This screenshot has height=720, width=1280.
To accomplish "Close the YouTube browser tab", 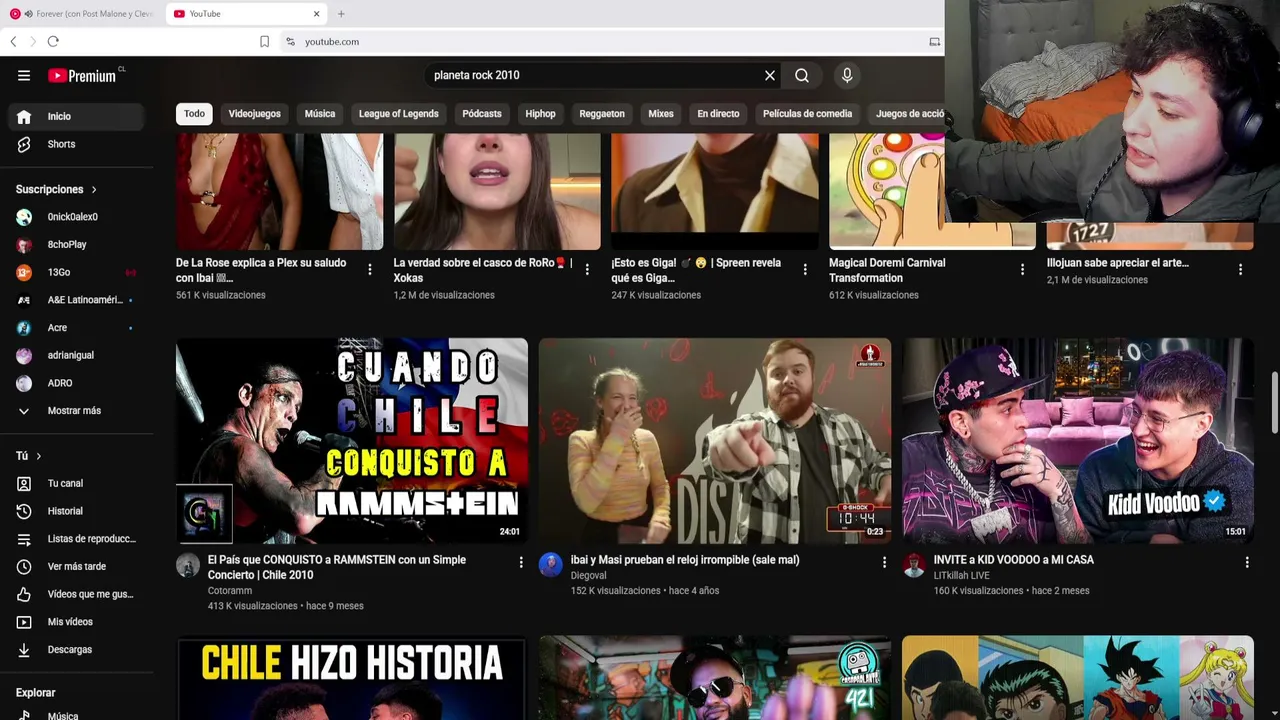I will (317, 14).
